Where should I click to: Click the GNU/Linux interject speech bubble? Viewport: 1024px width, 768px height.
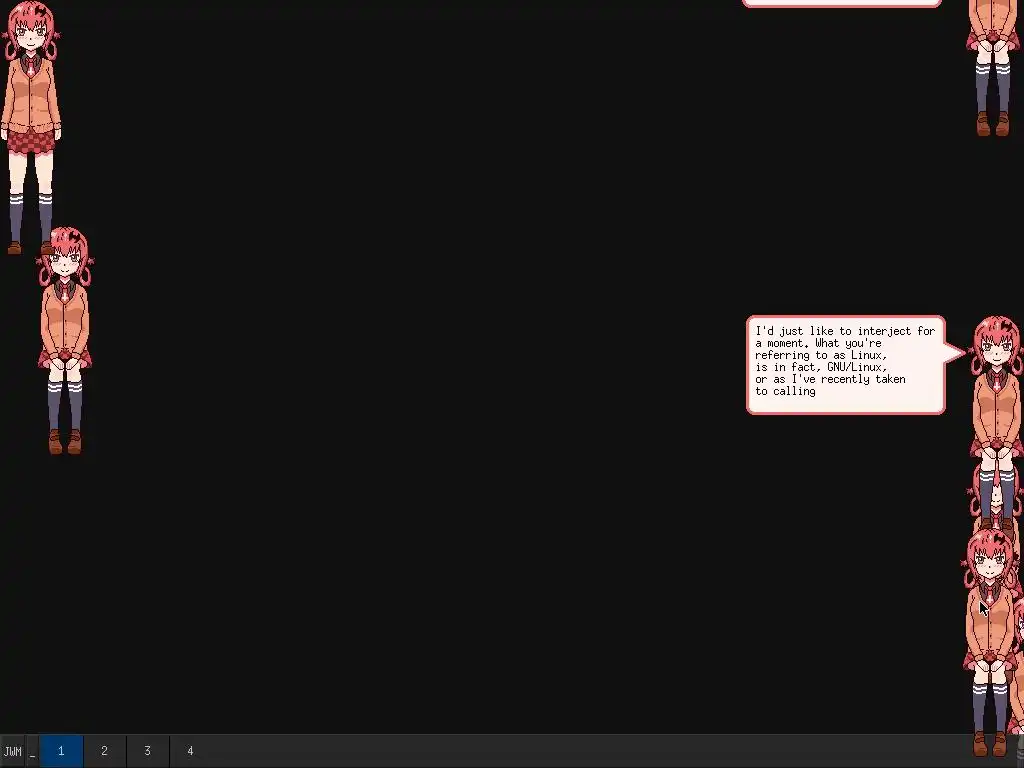[x=846, y=365]
